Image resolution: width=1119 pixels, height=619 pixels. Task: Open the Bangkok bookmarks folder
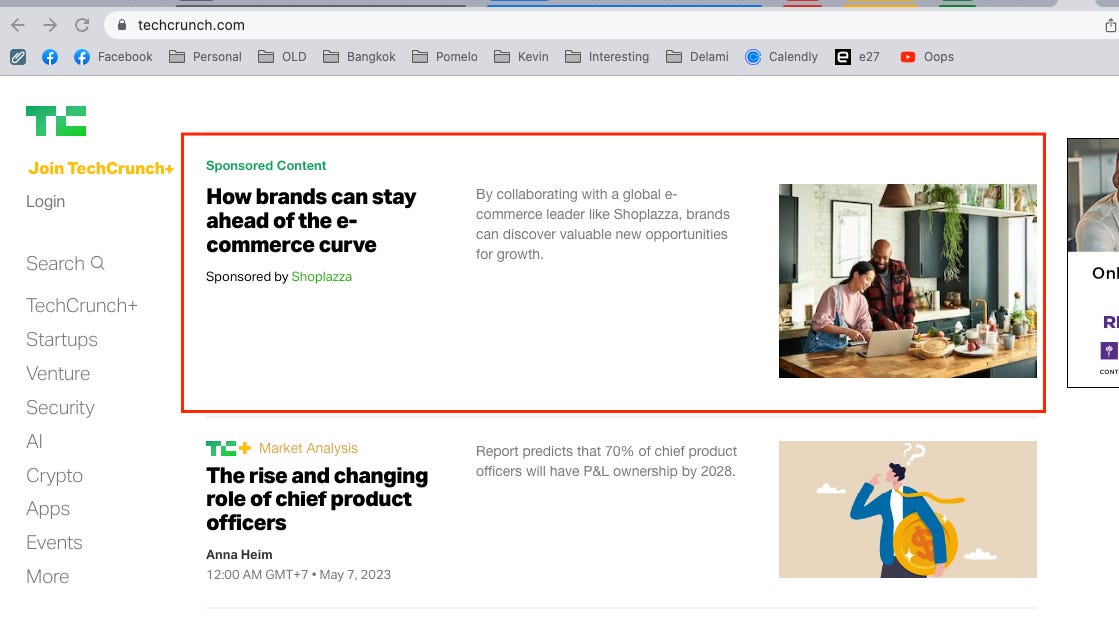(x=359, y=57)
